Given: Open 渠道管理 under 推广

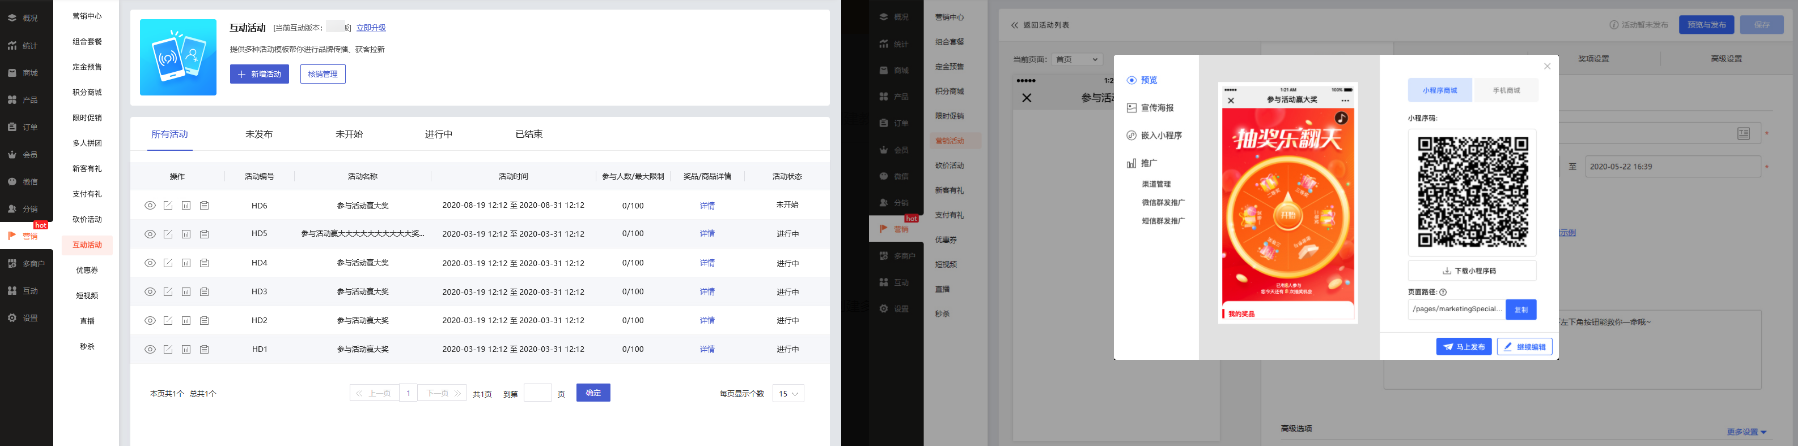Looking at the screenshot, I should 1156,184.
